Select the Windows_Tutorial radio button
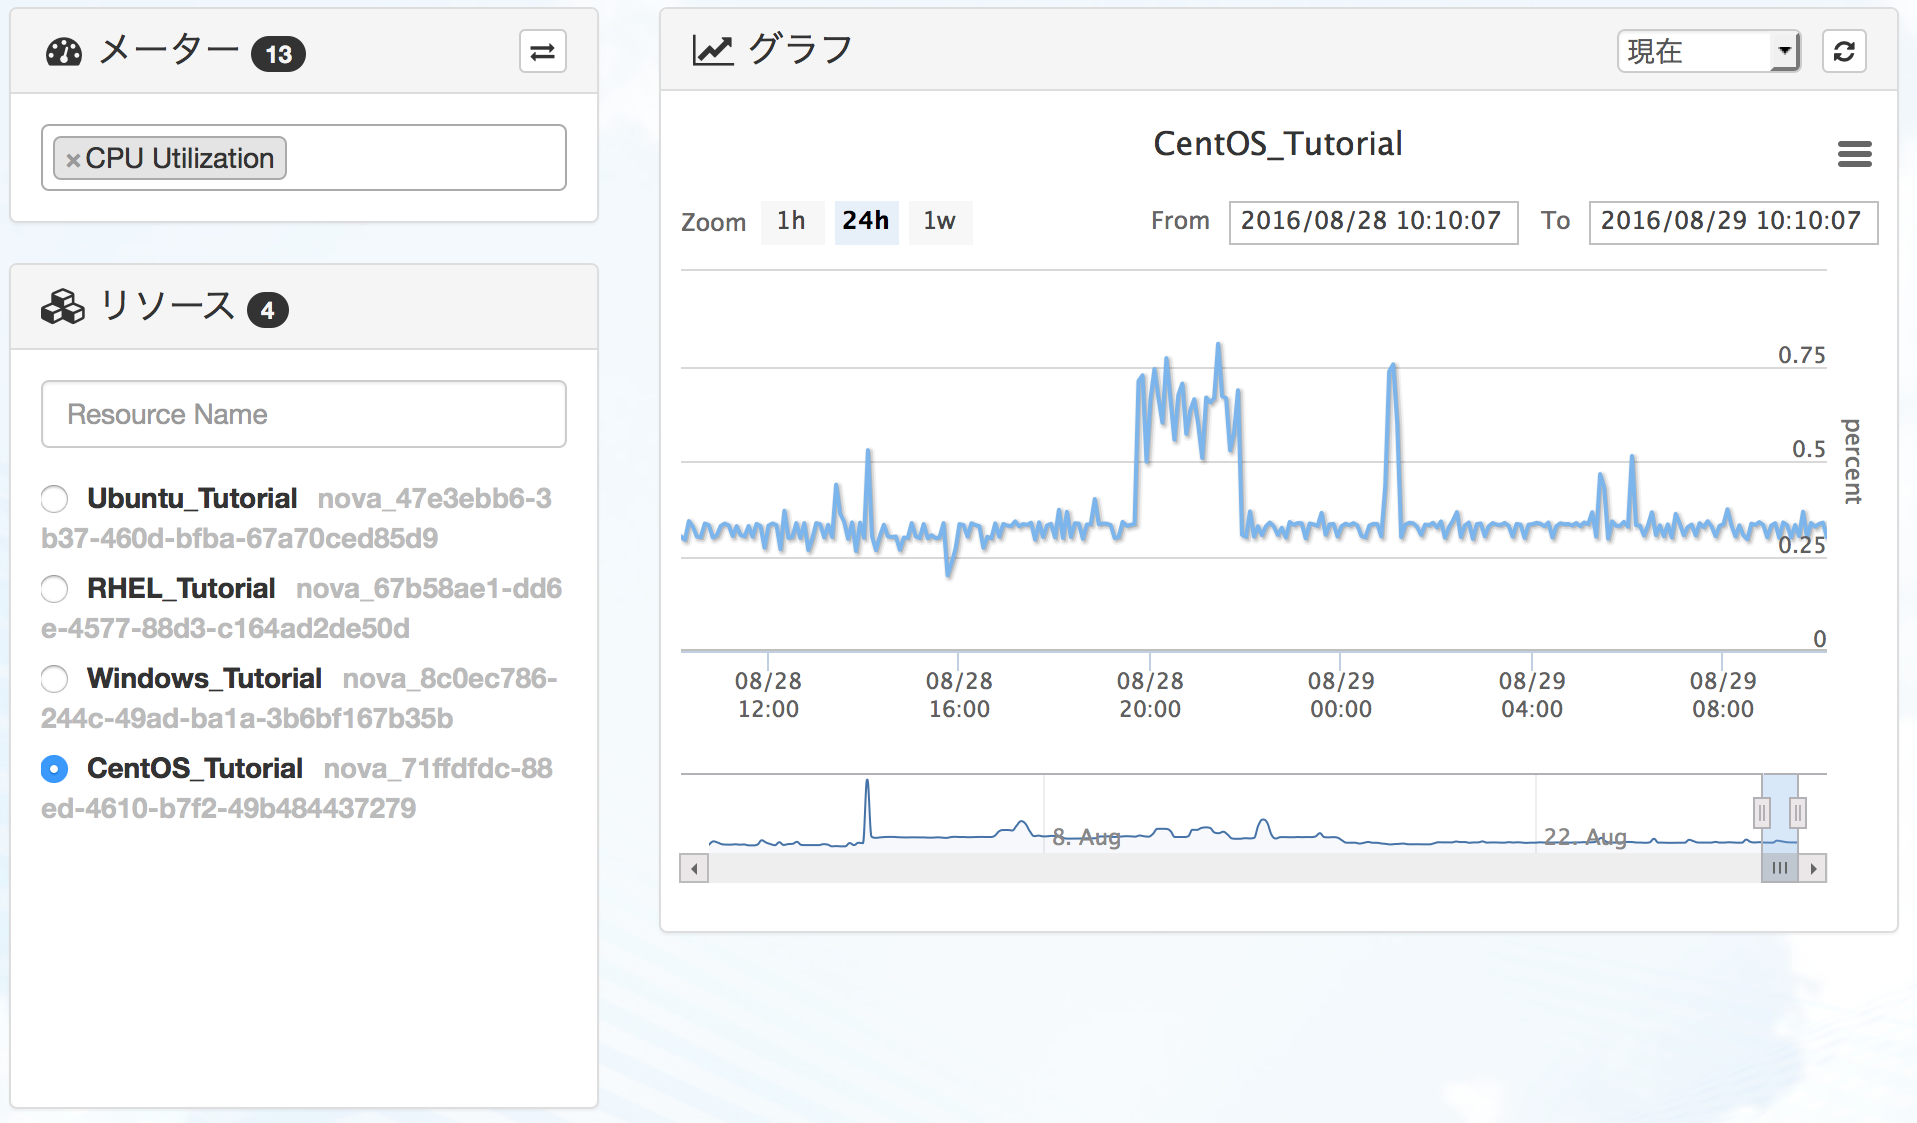The height and width of the screenshot is (1123, 1917). (x=54, y=679)
